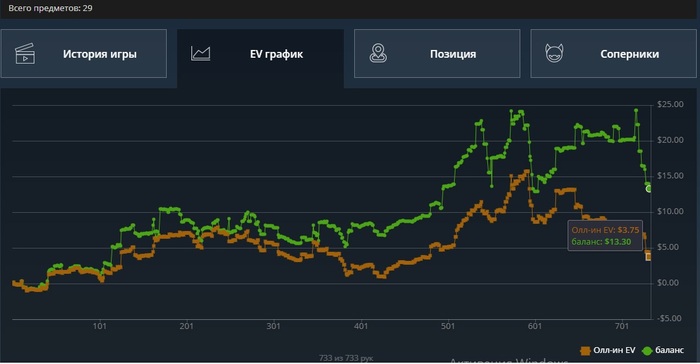Click the line chart icon
700x364 pixels.
200,54
